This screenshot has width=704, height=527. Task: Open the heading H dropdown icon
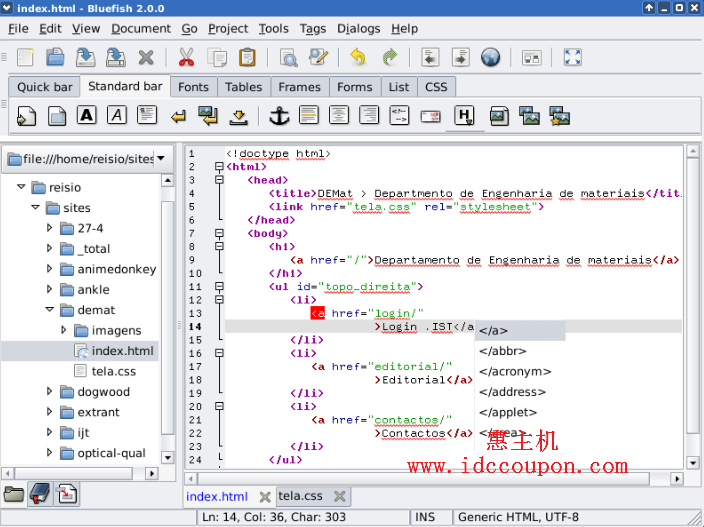click(464, 115)
